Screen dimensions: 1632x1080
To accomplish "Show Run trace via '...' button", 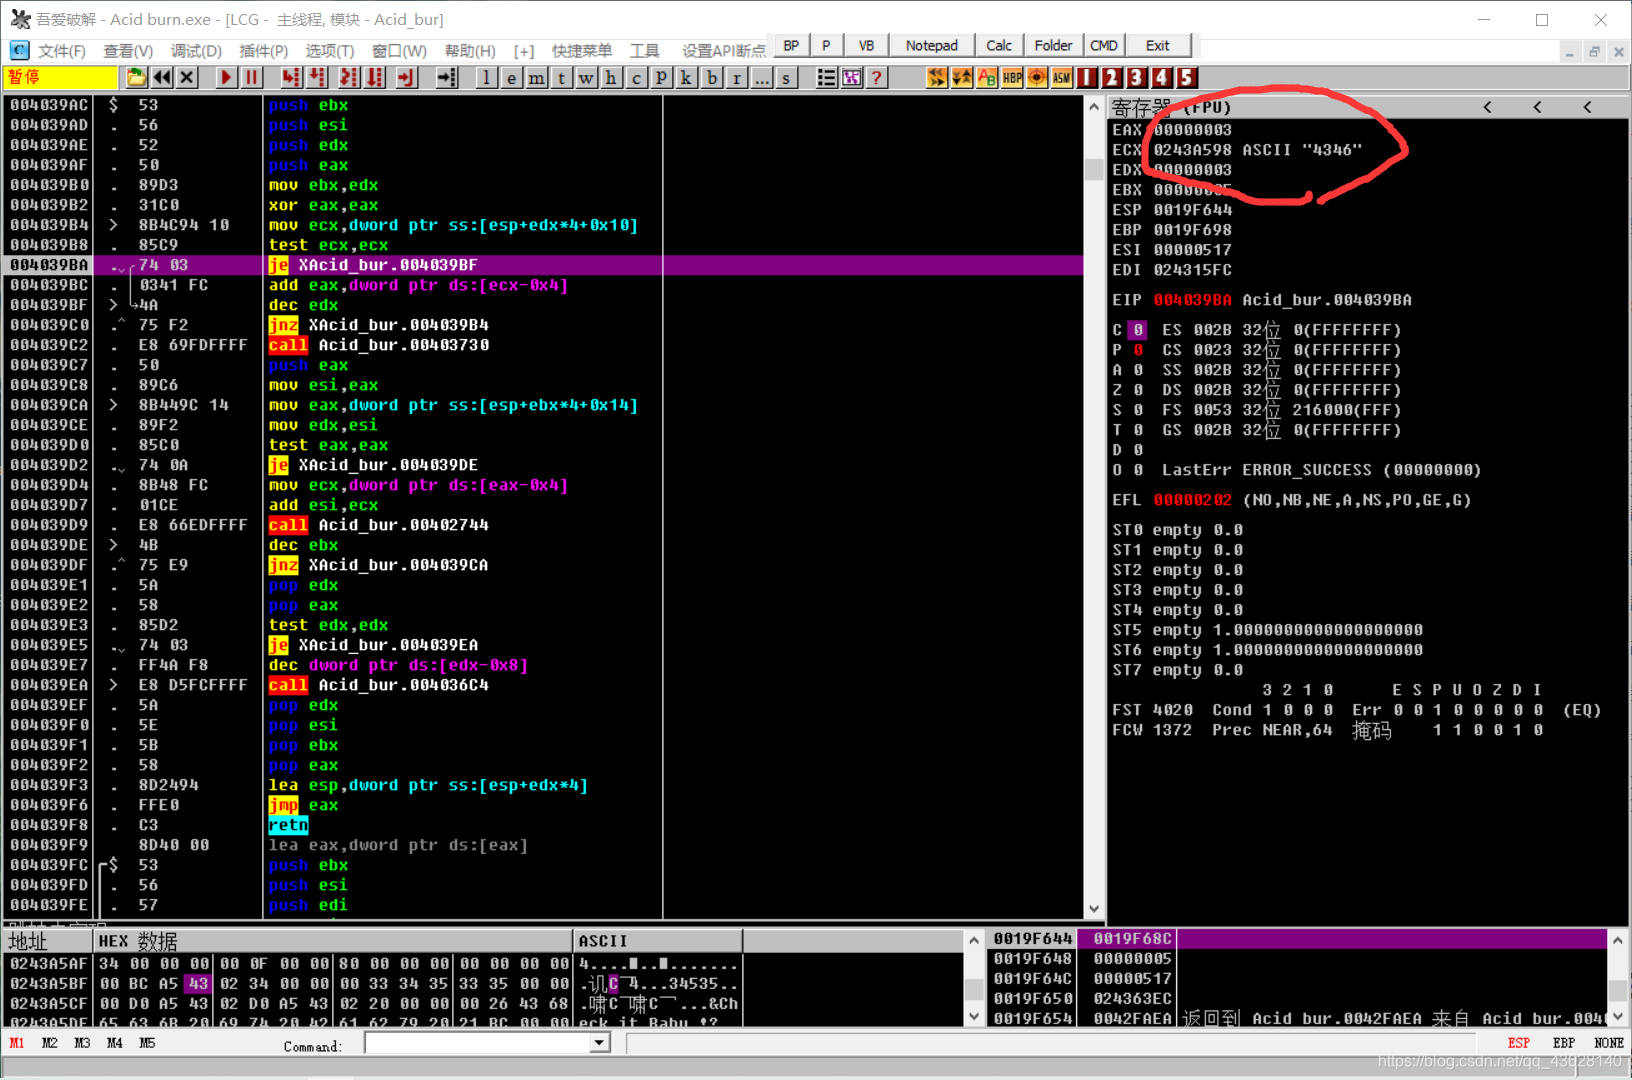I will [762, 77].
